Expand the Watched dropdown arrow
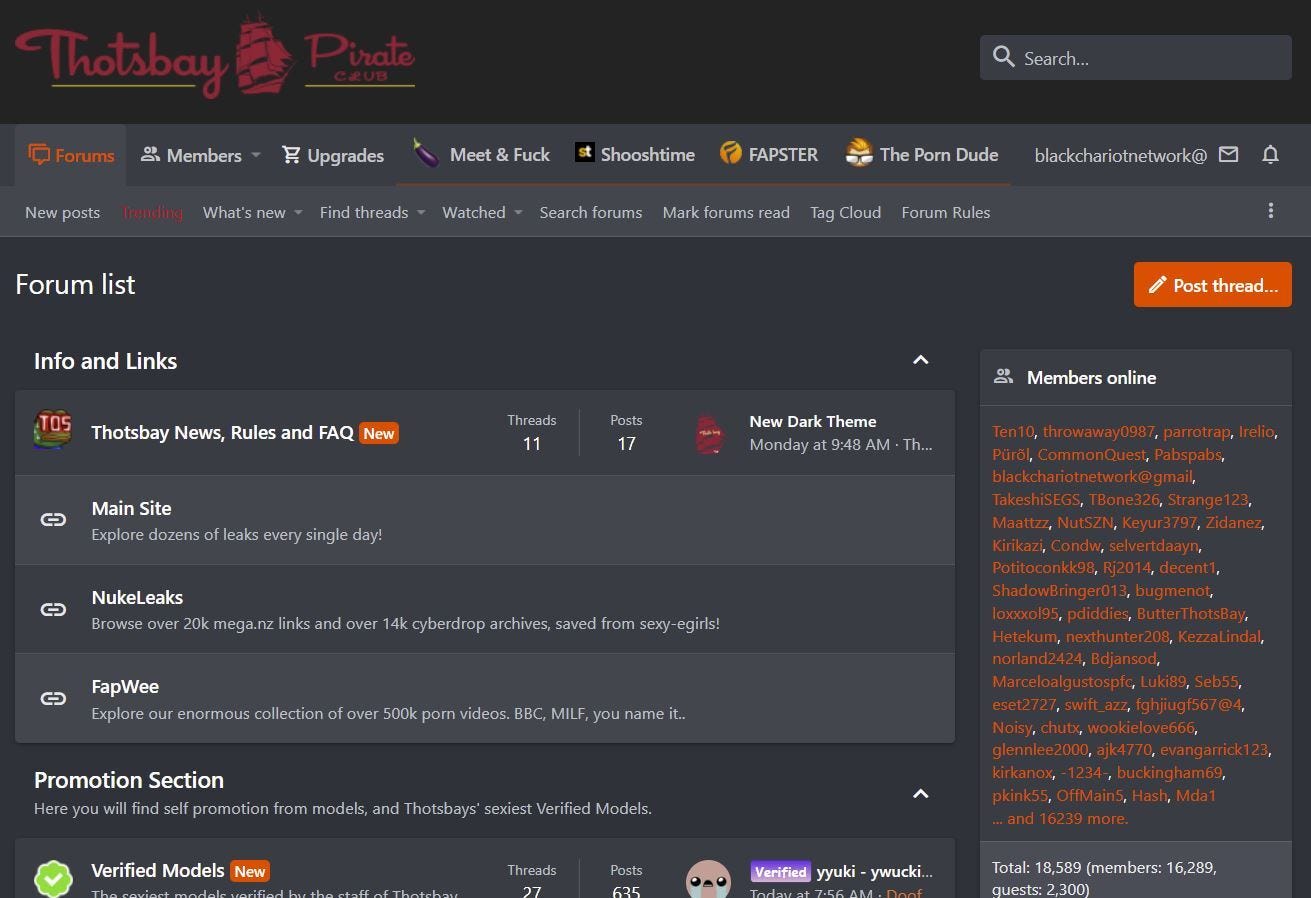This screenshot has height=898, width=1311. (518, 212)
